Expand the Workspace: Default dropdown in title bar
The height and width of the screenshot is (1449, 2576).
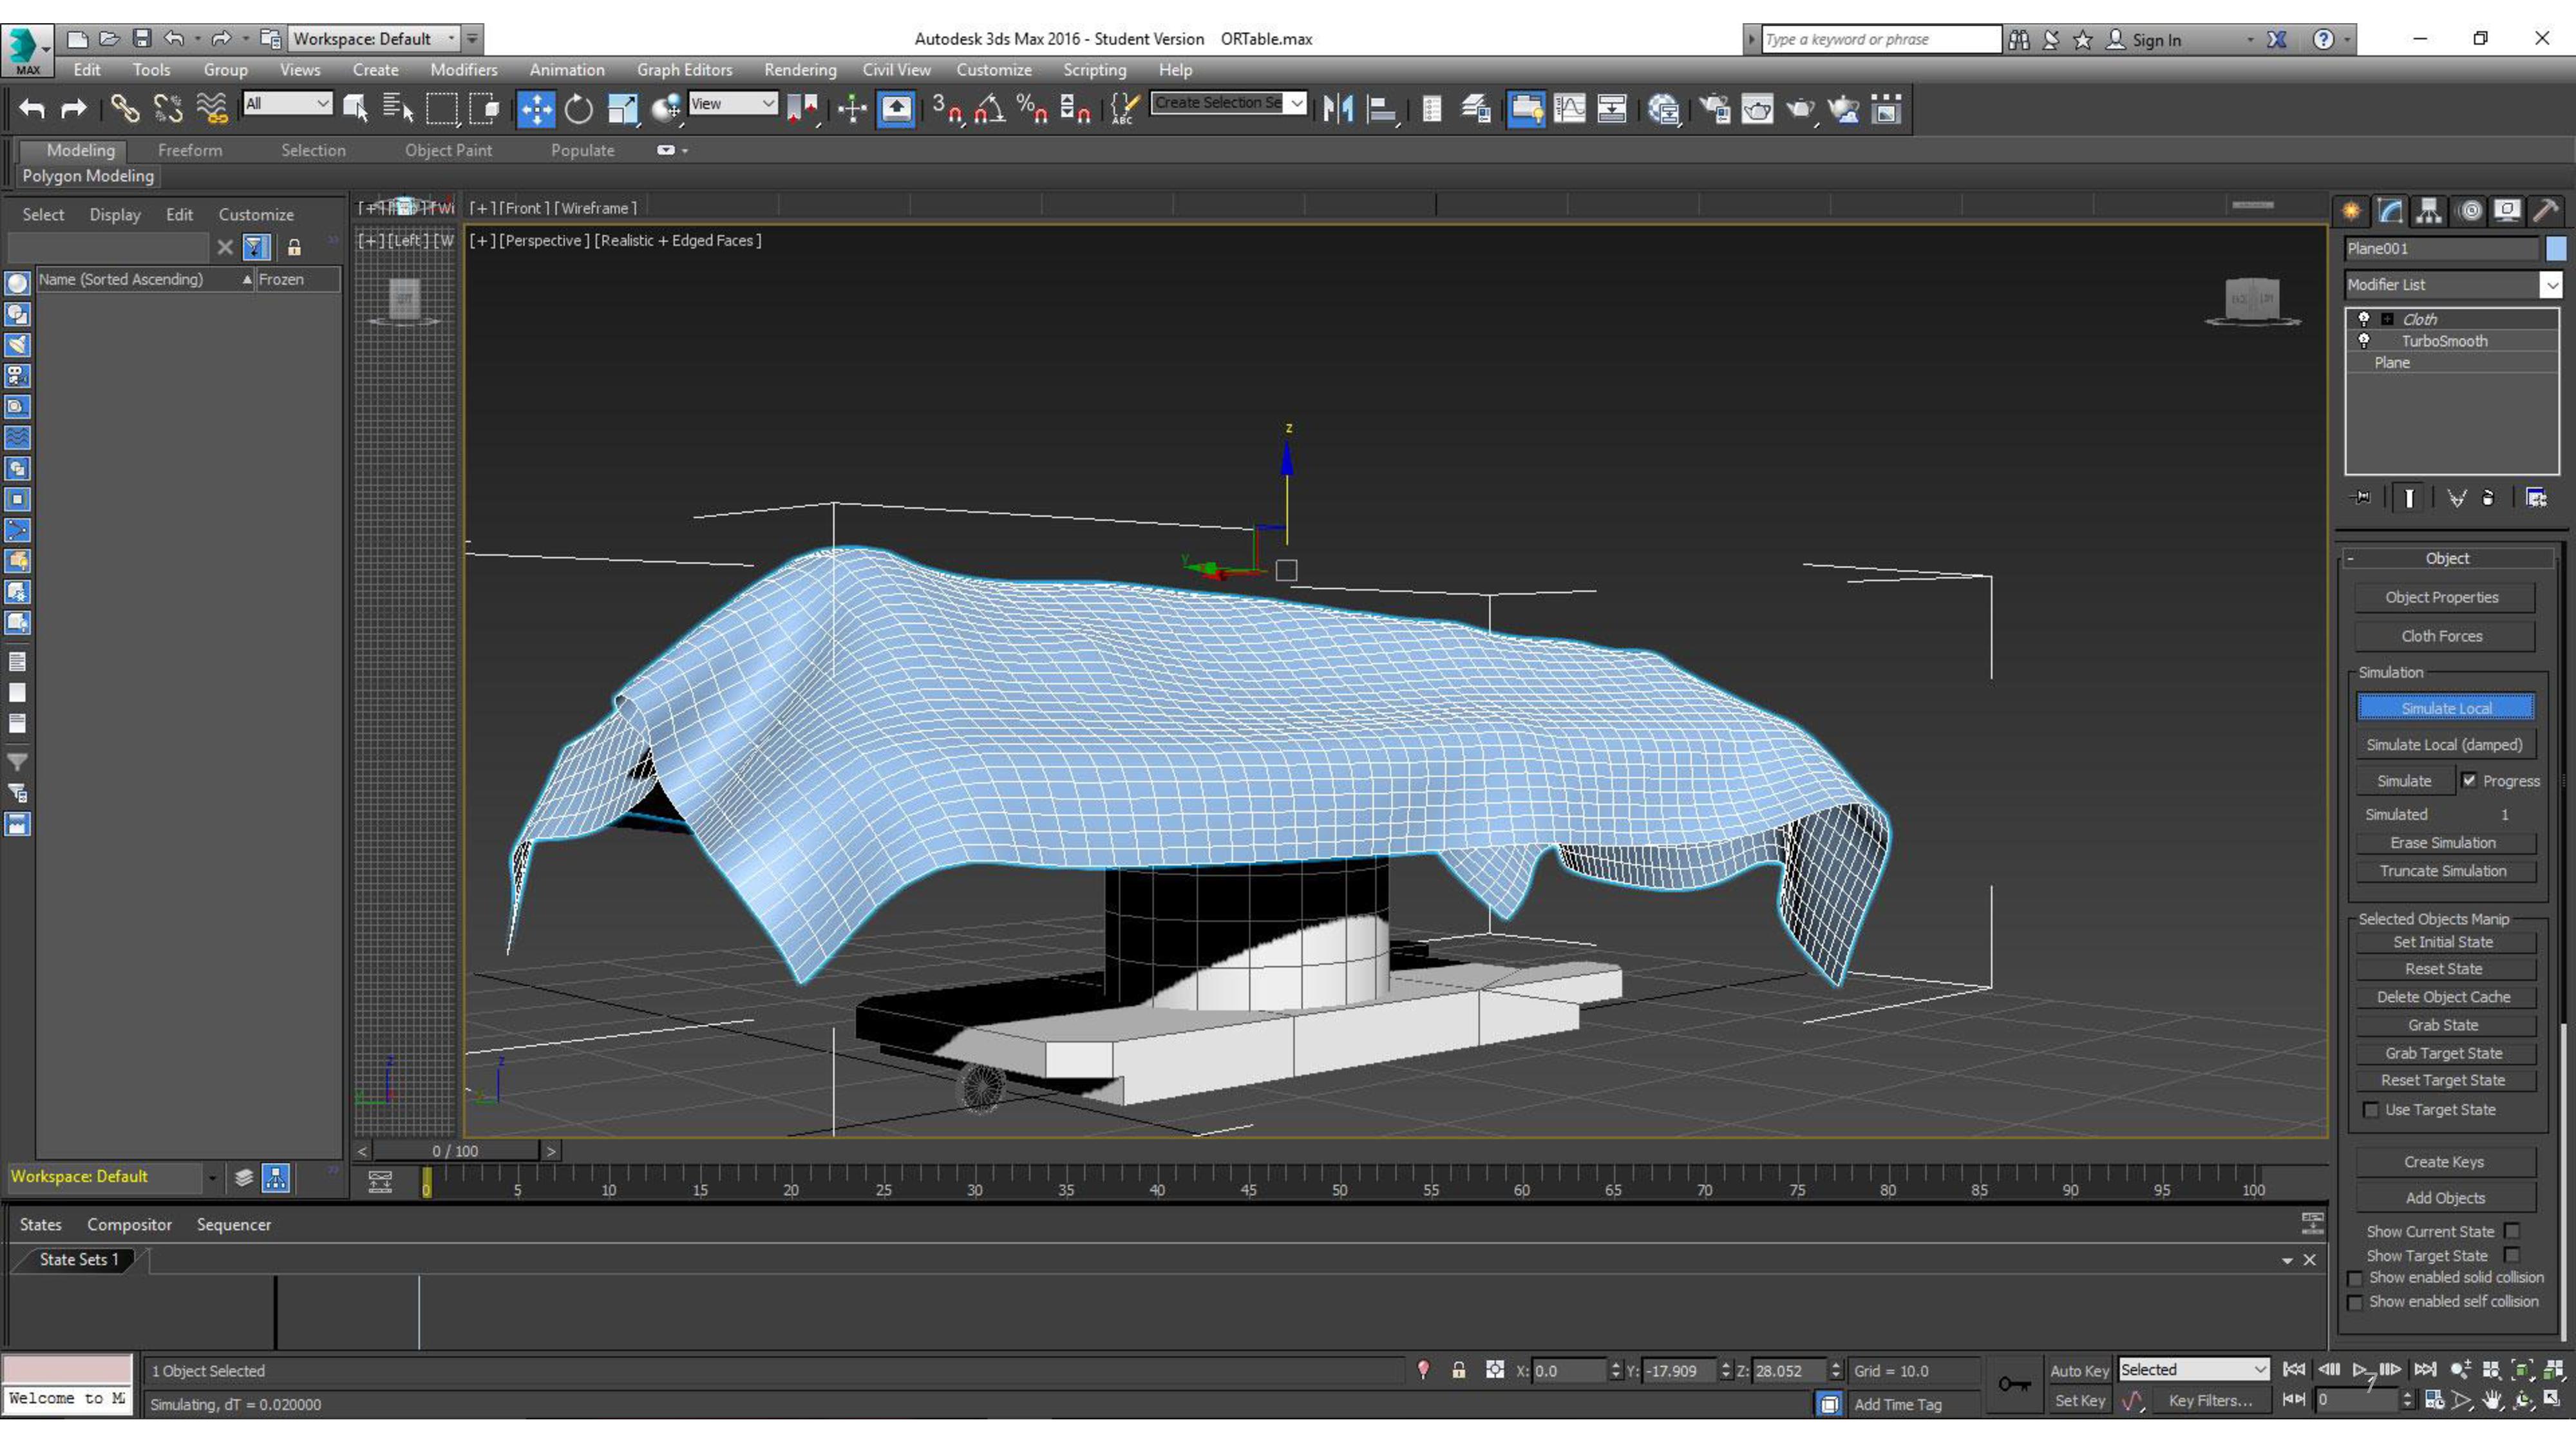(451, 38)
